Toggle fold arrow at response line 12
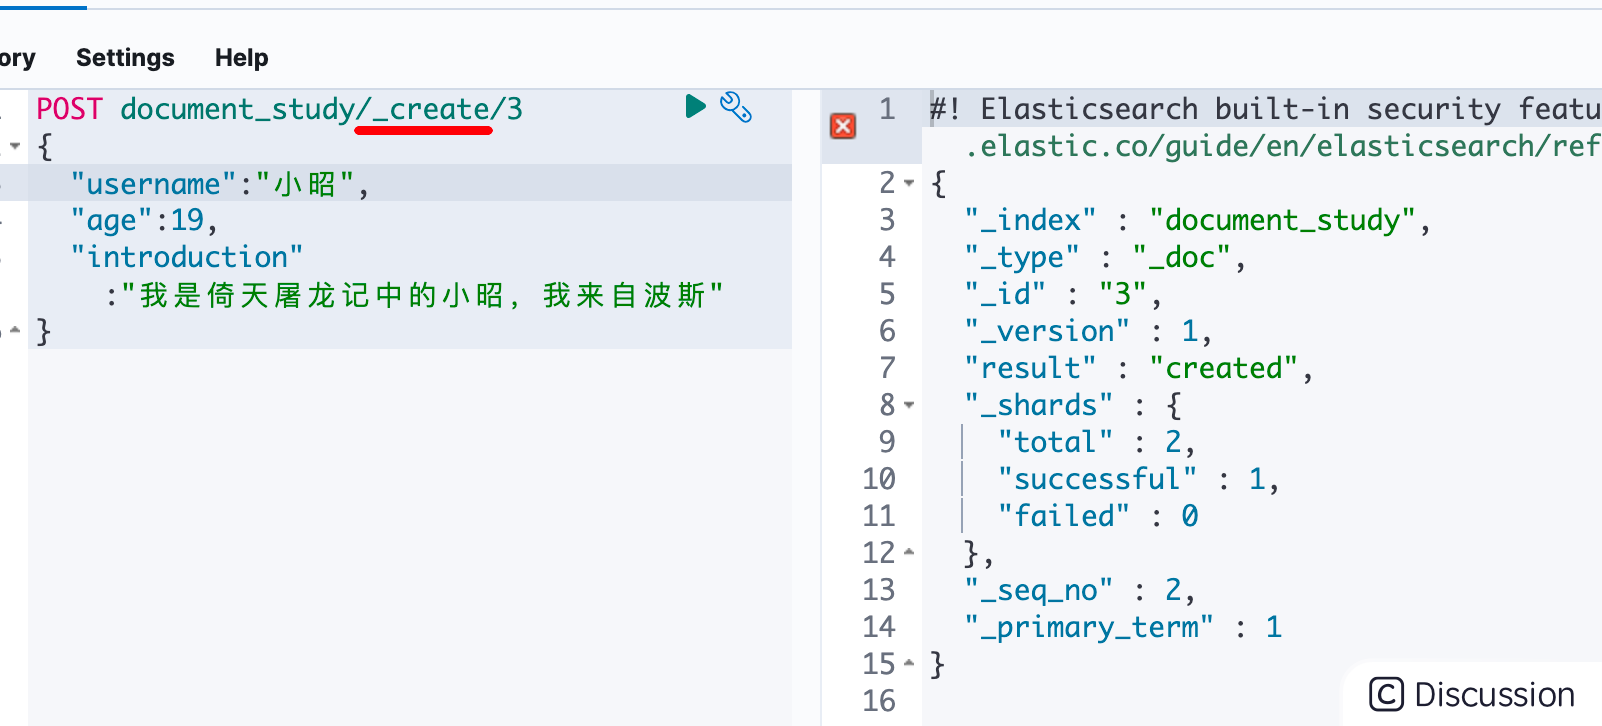The image size is (1602, 726). [x=909, y=552]
